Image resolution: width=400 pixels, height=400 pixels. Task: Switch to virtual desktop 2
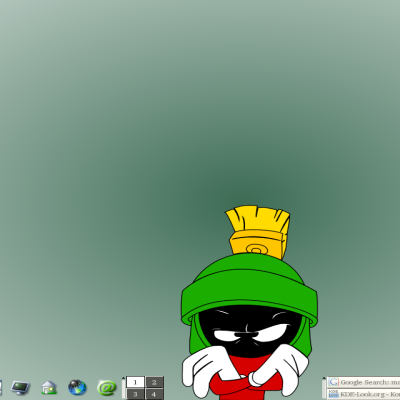click(x=154, y=382)
